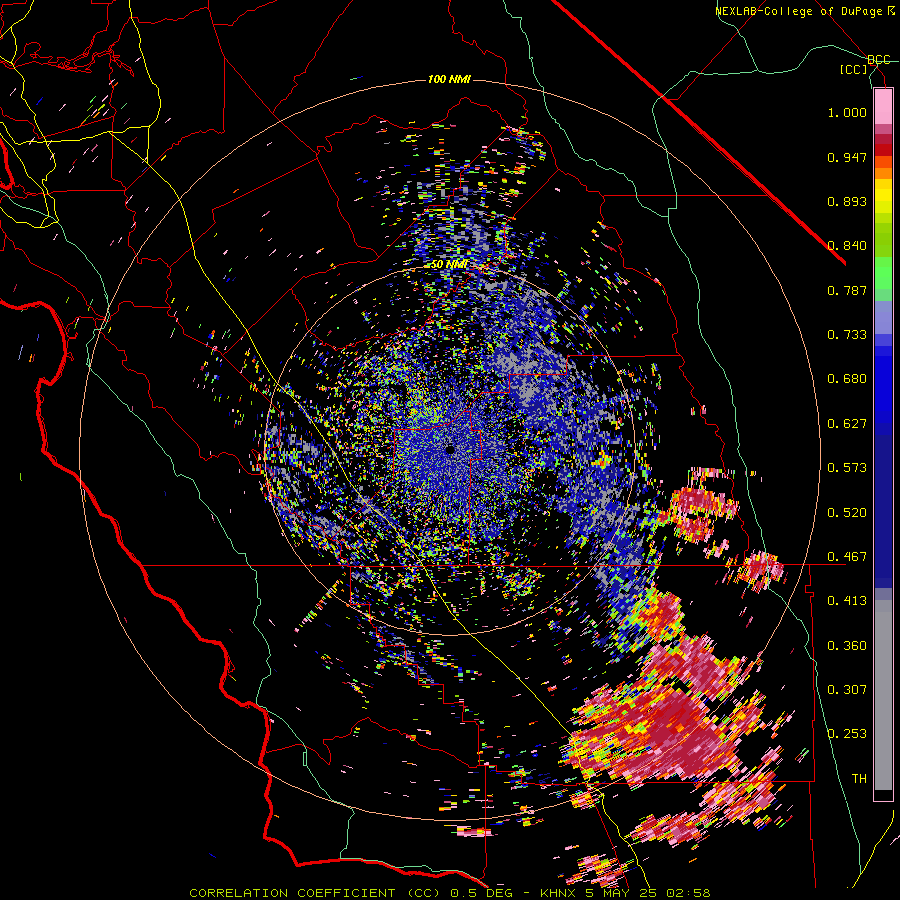
Task: Select the 0.467 scale value
Action: 847,557
